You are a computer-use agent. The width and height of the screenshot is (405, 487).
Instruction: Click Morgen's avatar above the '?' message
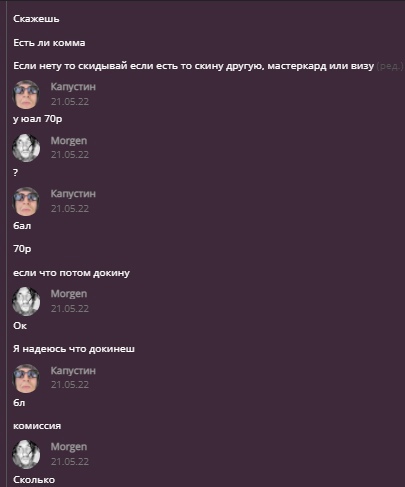[x=26, y=148]
